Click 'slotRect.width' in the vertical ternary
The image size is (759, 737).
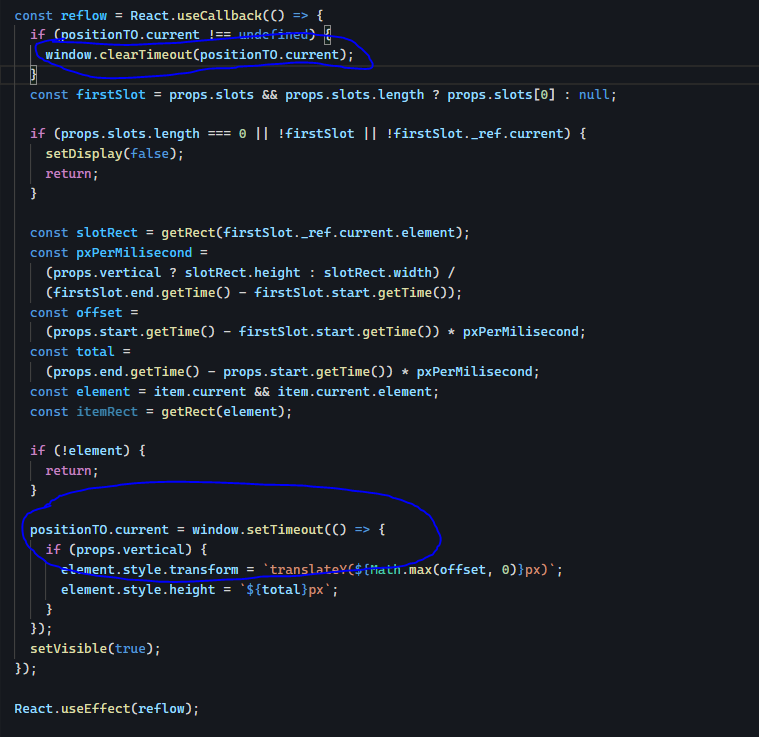coord(378,272)
